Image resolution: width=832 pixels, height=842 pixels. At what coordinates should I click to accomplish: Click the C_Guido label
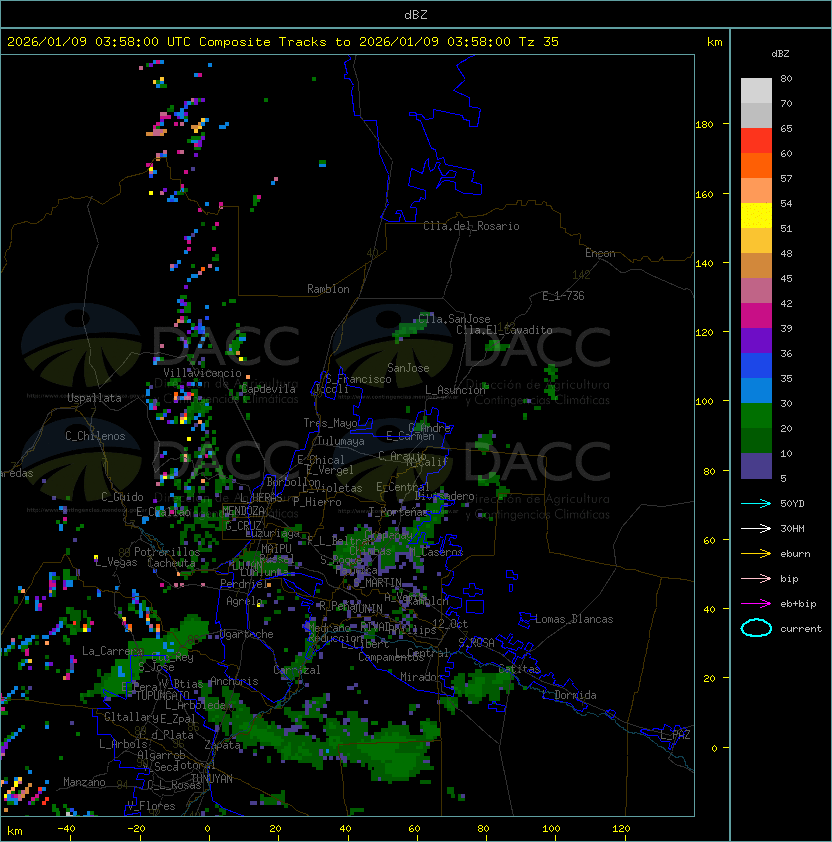122,497
